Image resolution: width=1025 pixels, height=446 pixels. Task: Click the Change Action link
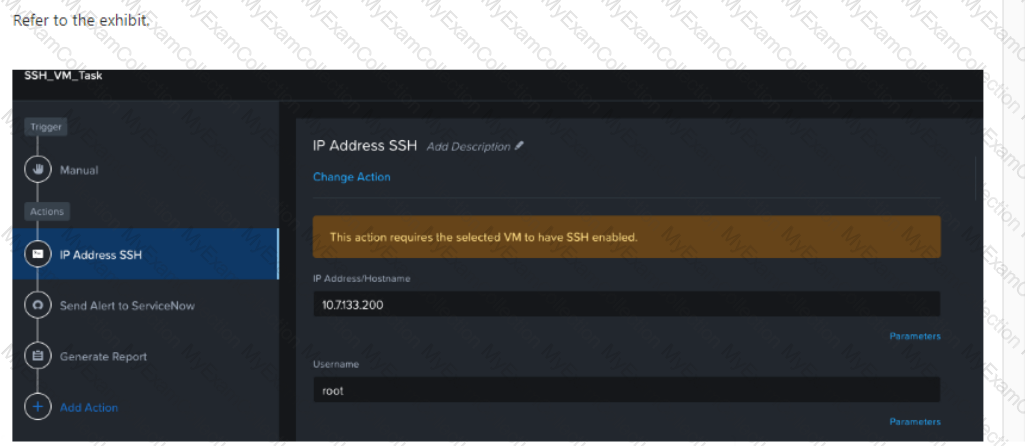pyautogui.click(x=352, y=177)
